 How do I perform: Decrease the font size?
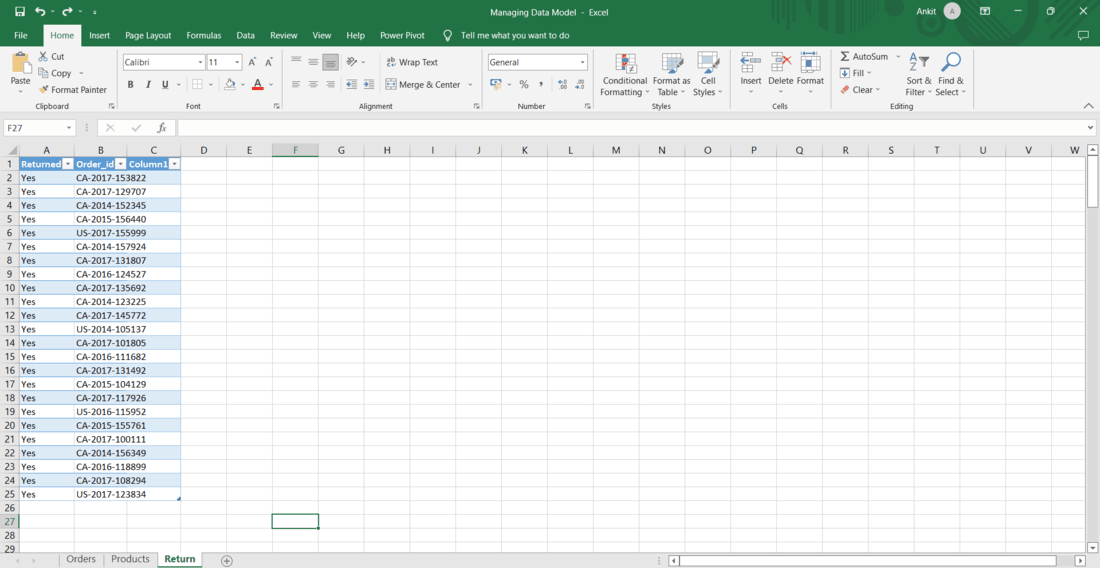[x=268, y=62]
